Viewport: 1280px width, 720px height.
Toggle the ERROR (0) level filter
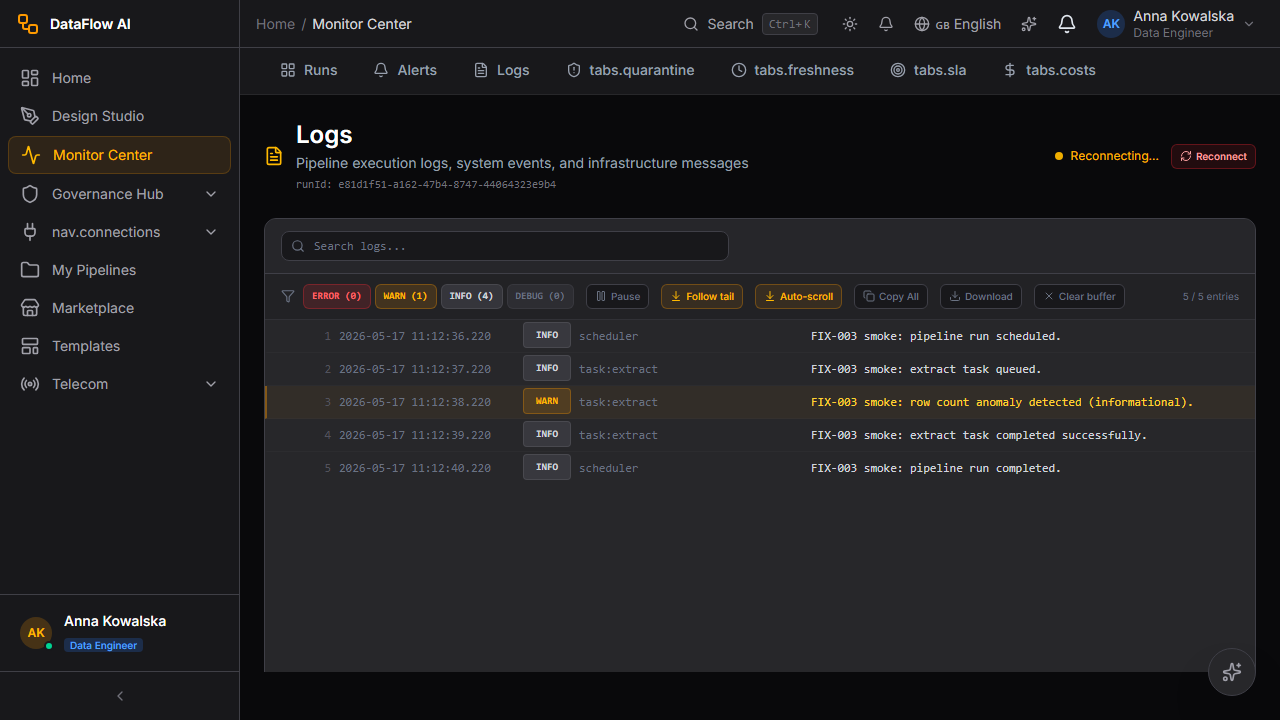pos(337,296)
